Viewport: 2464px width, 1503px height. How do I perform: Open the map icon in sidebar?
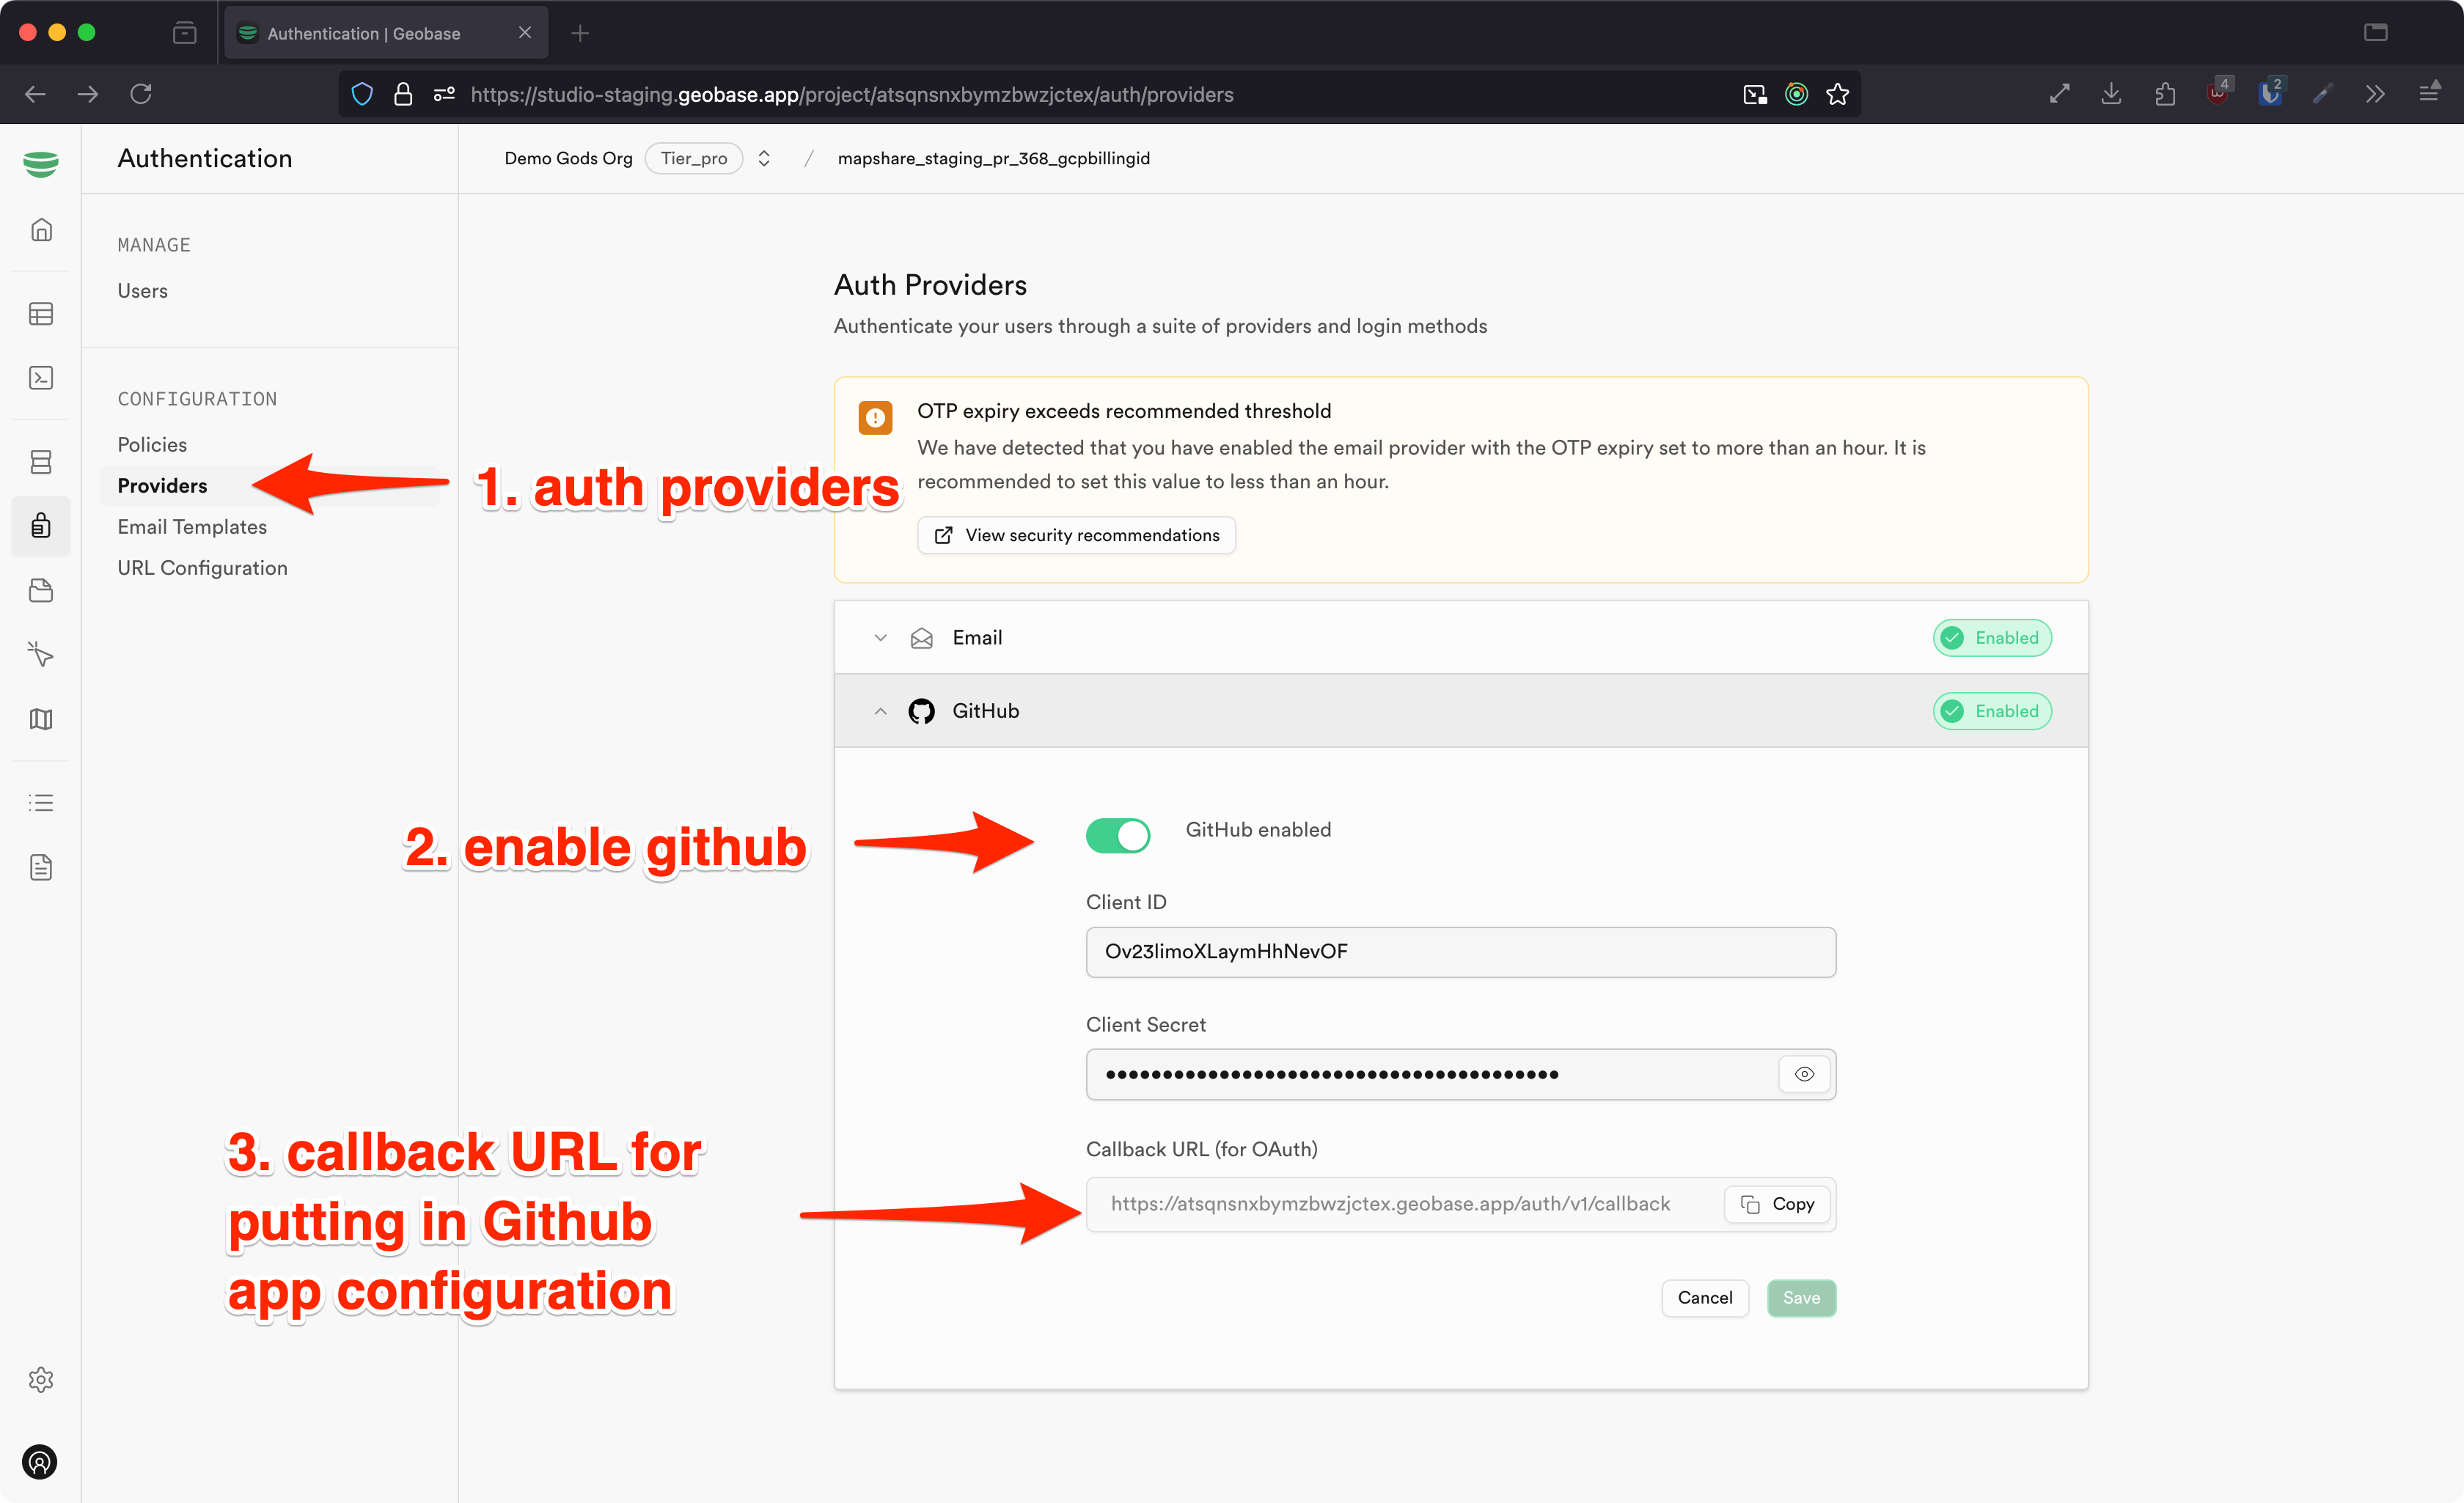41,719
